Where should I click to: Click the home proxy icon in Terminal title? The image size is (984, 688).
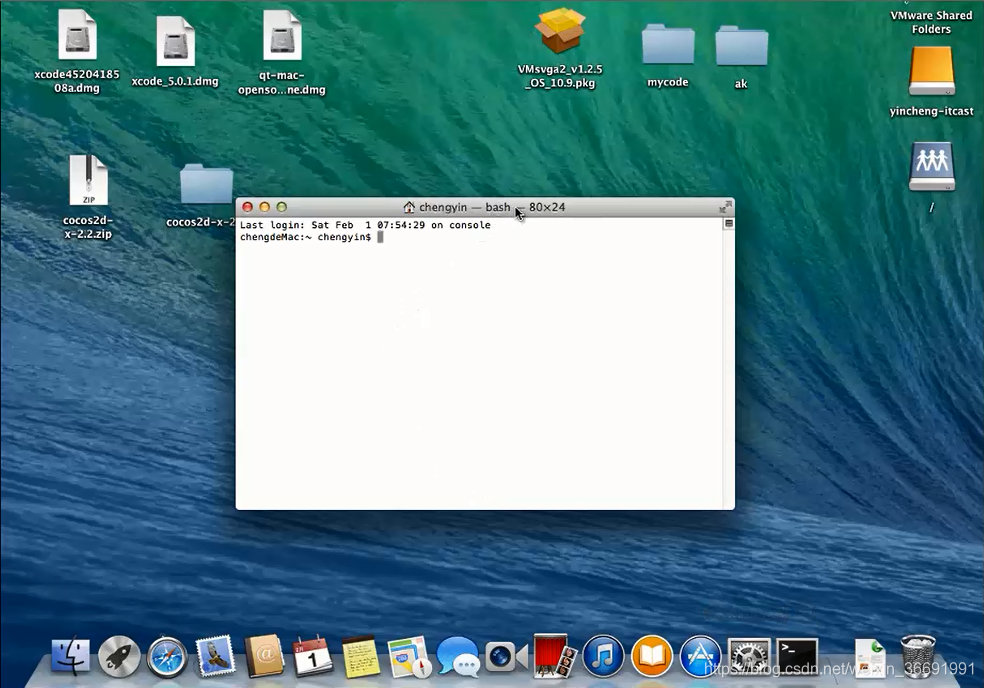409,207
